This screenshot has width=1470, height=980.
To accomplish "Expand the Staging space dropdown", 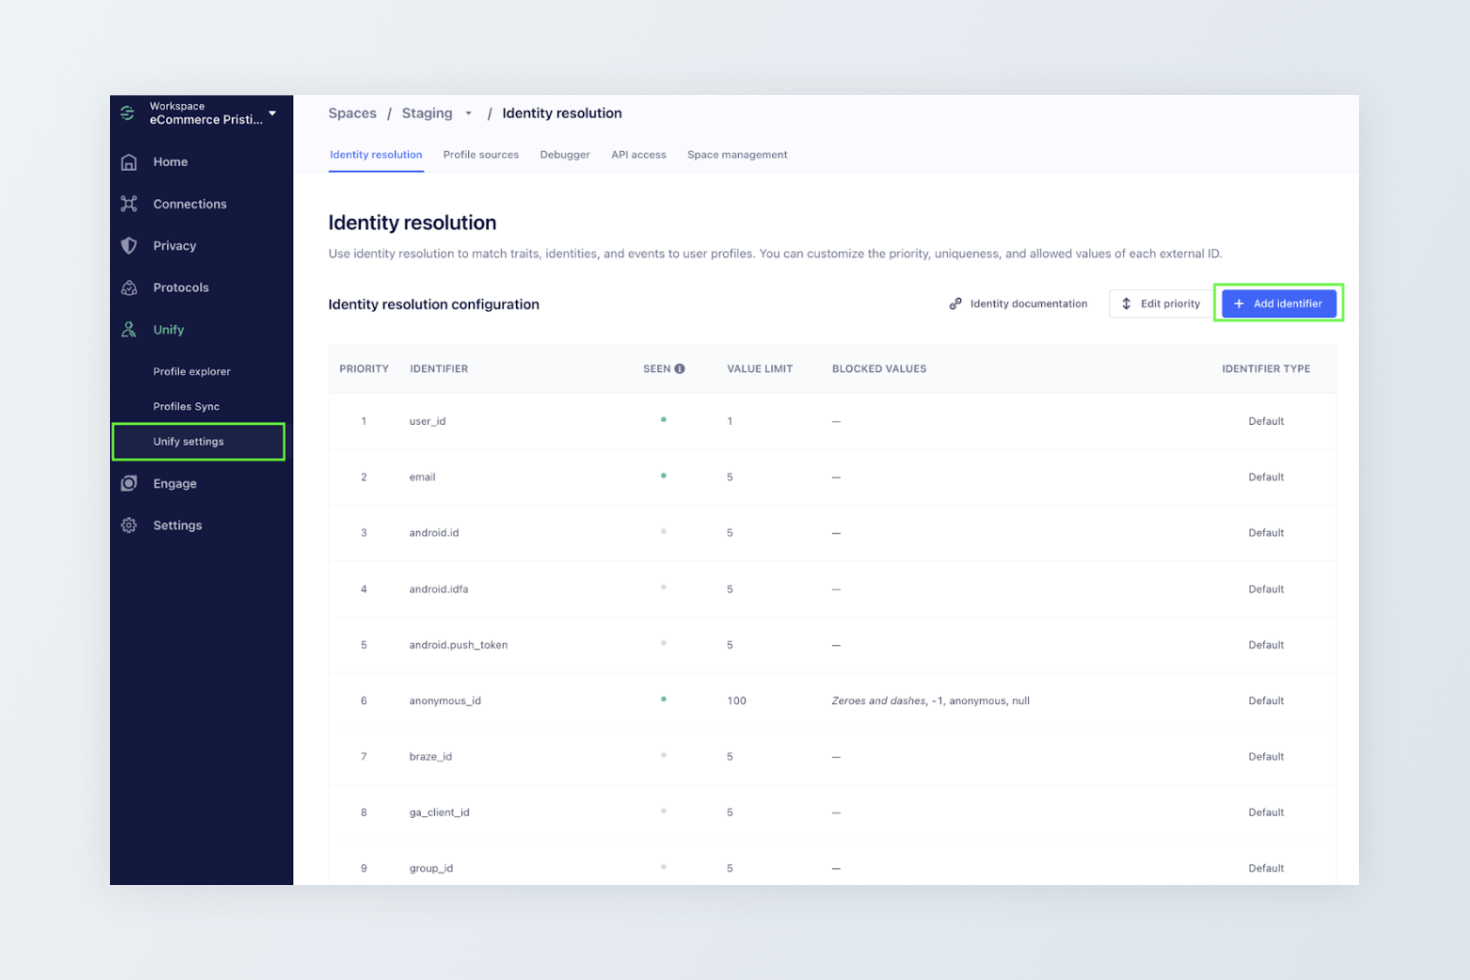I will [x=468, y=114].
